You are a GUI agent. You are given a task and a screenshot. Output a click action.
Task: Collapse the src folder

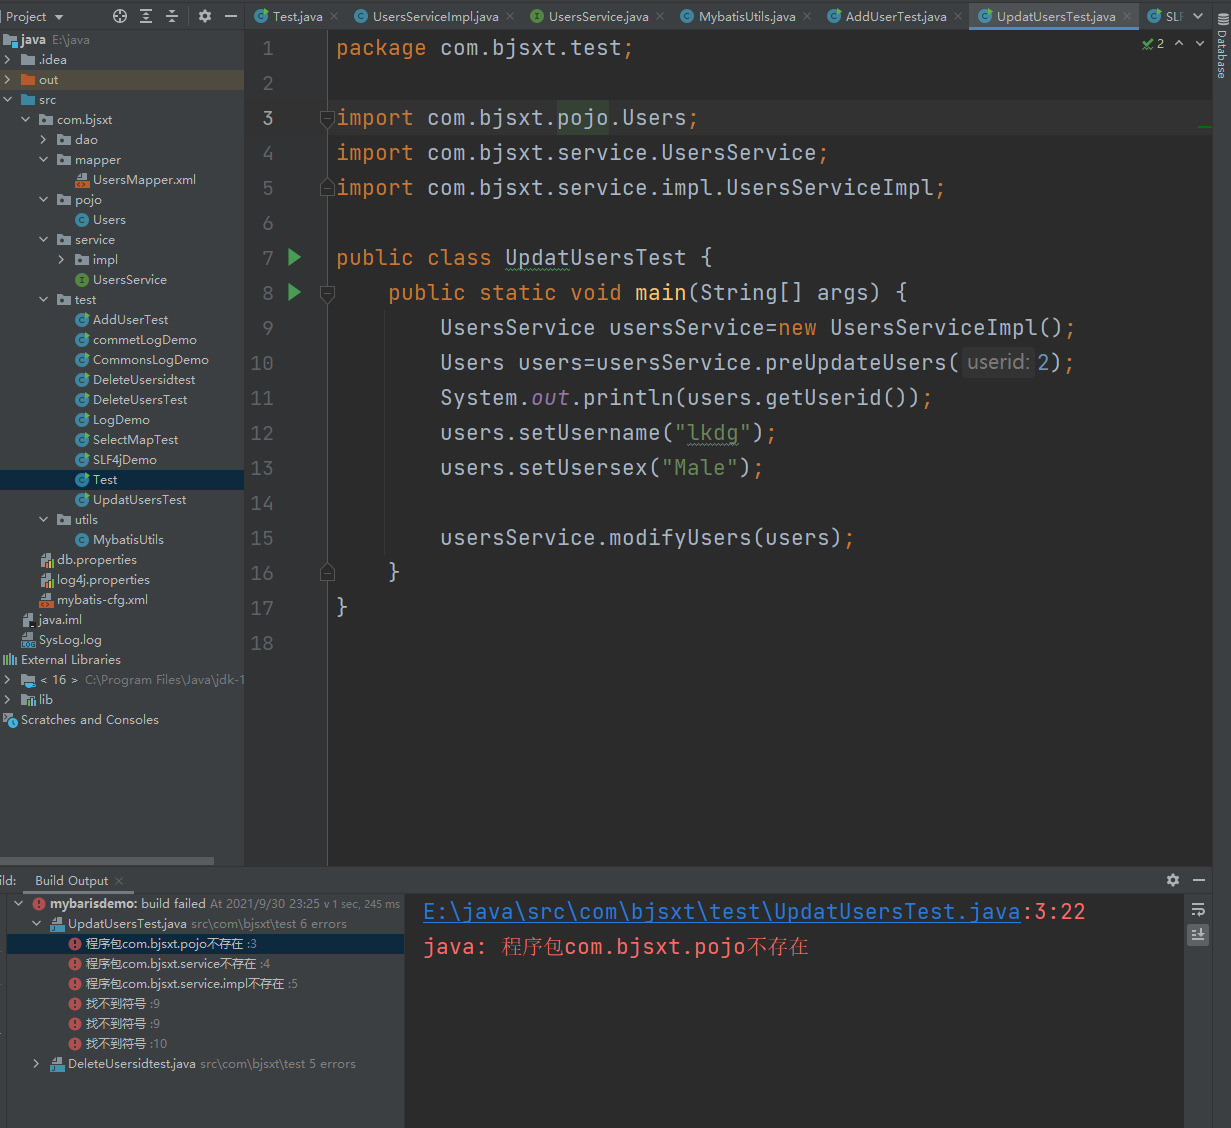click(x=8, y=100)
